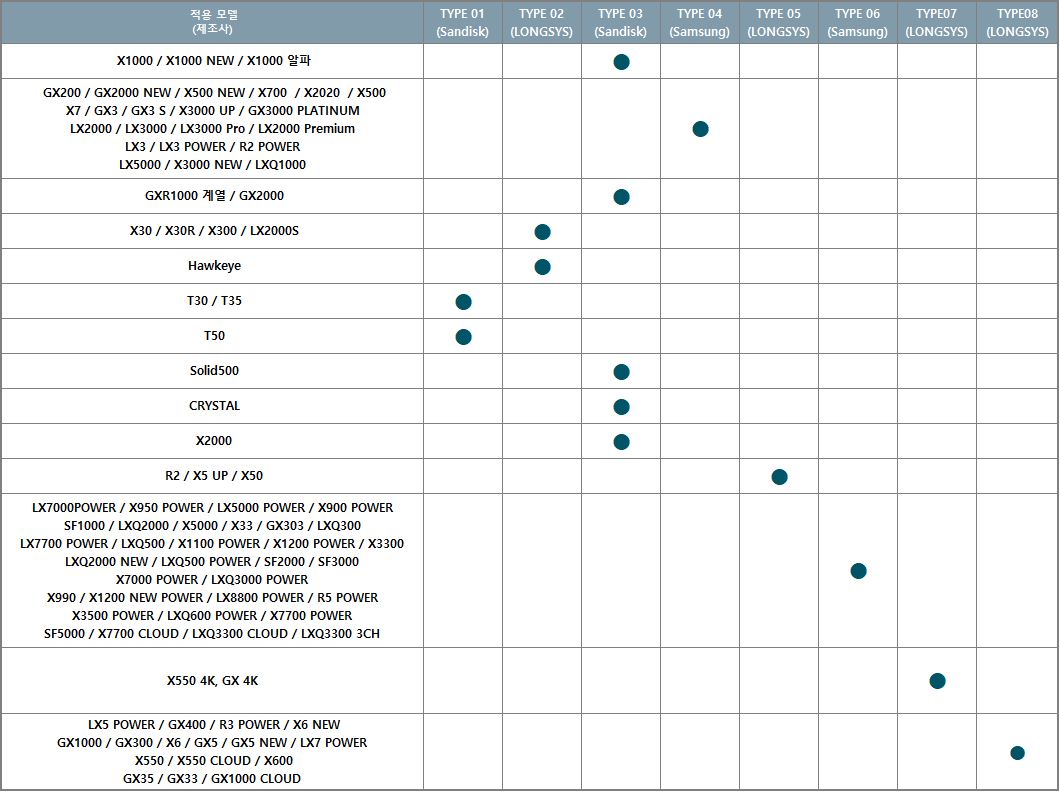This screenshot has width=1060, height=792.
Task: Click the dot in the X1000 / X1000 NEW row
Action: coord(621,62)
